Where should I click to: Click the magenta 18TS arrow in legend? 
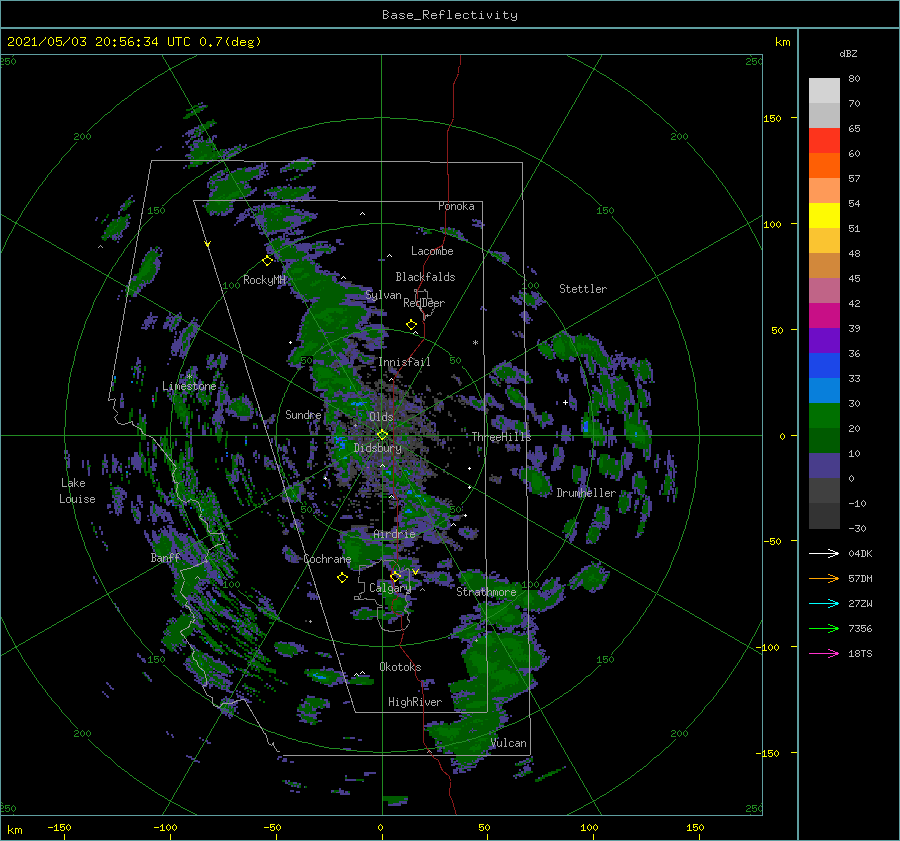pos(824,653)
